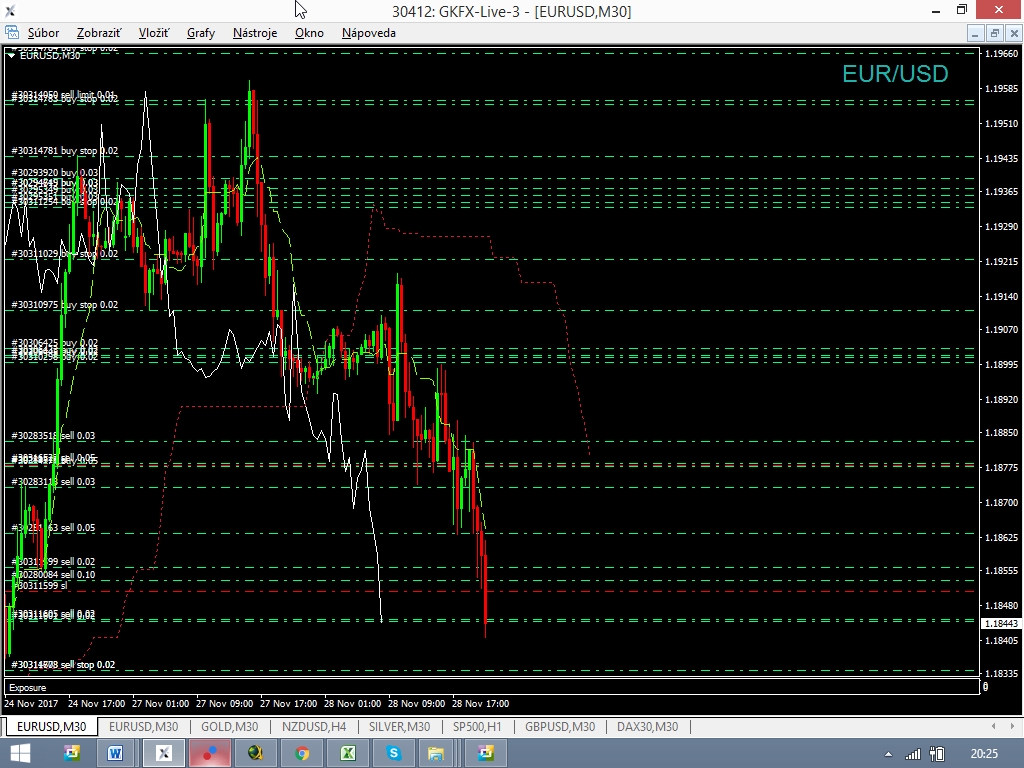The height and width of the screenshot is (768, 1024).
Task: Click the 1.19660 price scale value
Action: (1001, 54)
